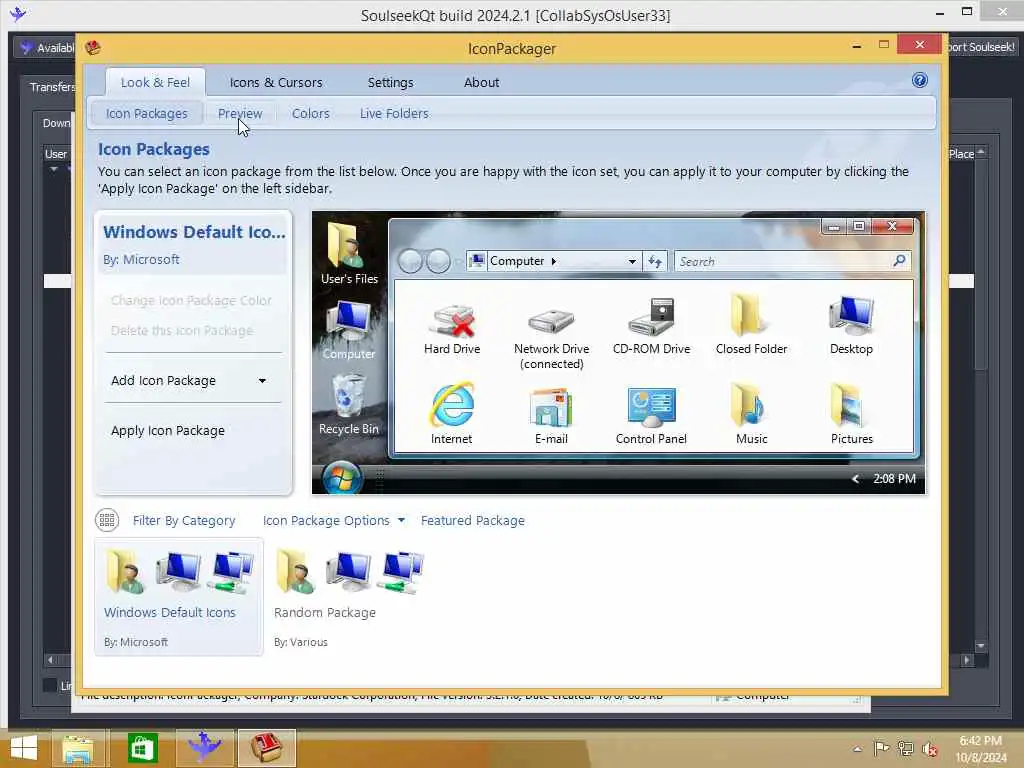Click the preview refresh arrows icon
Image resolution: width=1024 pixels, height=768 pixels.
coord(655,261)
